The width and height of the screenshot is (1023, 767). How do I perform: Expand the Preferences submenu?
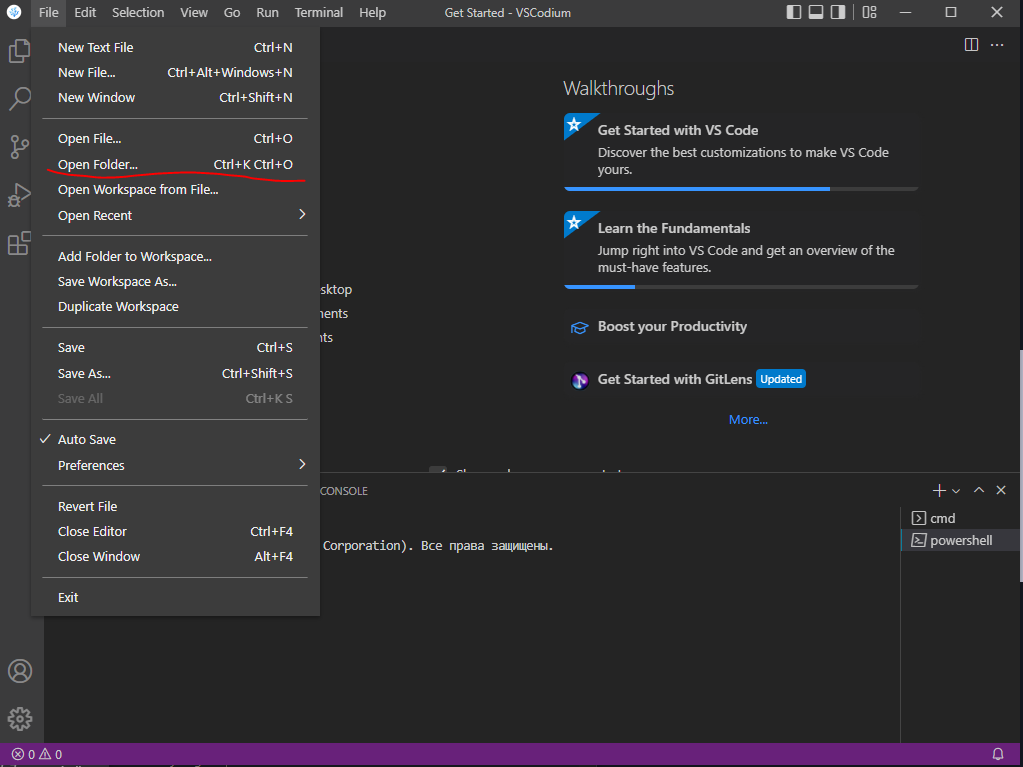click(175, 465)
